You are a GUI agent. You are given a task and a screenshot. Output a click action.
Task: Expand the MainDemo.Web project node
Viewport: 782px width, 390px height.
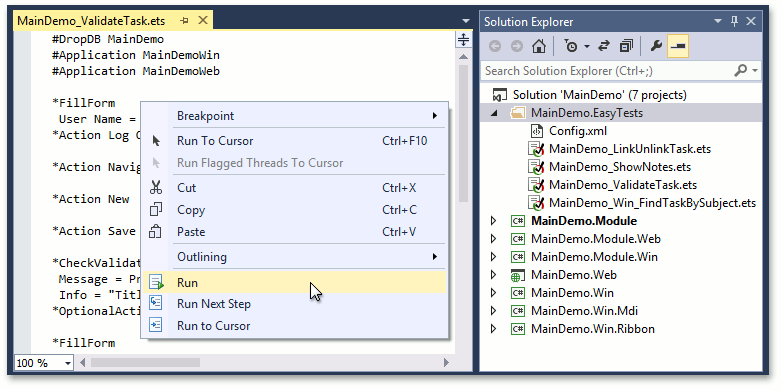pyautogui.click(x=493, y=275)
